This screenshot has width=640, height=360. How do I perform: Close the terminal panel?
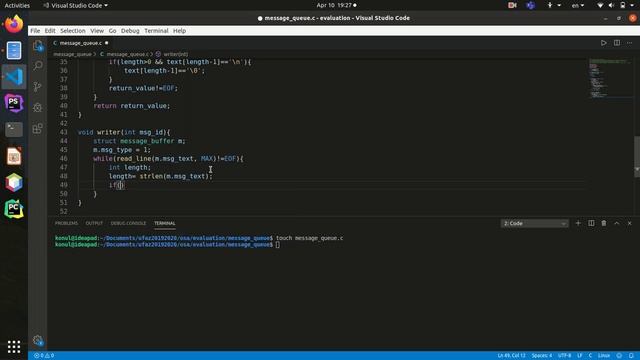(x=629, y=223)
